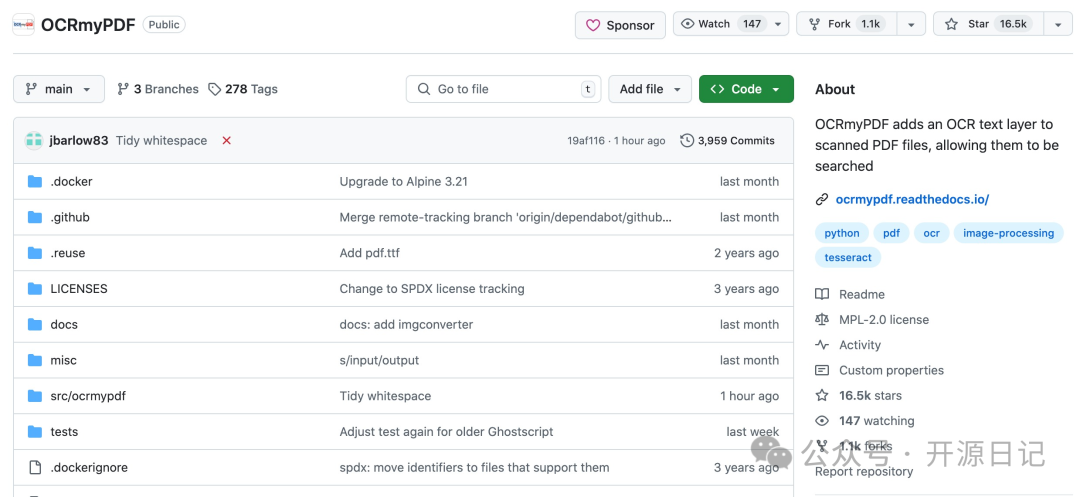
Task: Click the red failed-status X icon
Action: tap(227, 141)
